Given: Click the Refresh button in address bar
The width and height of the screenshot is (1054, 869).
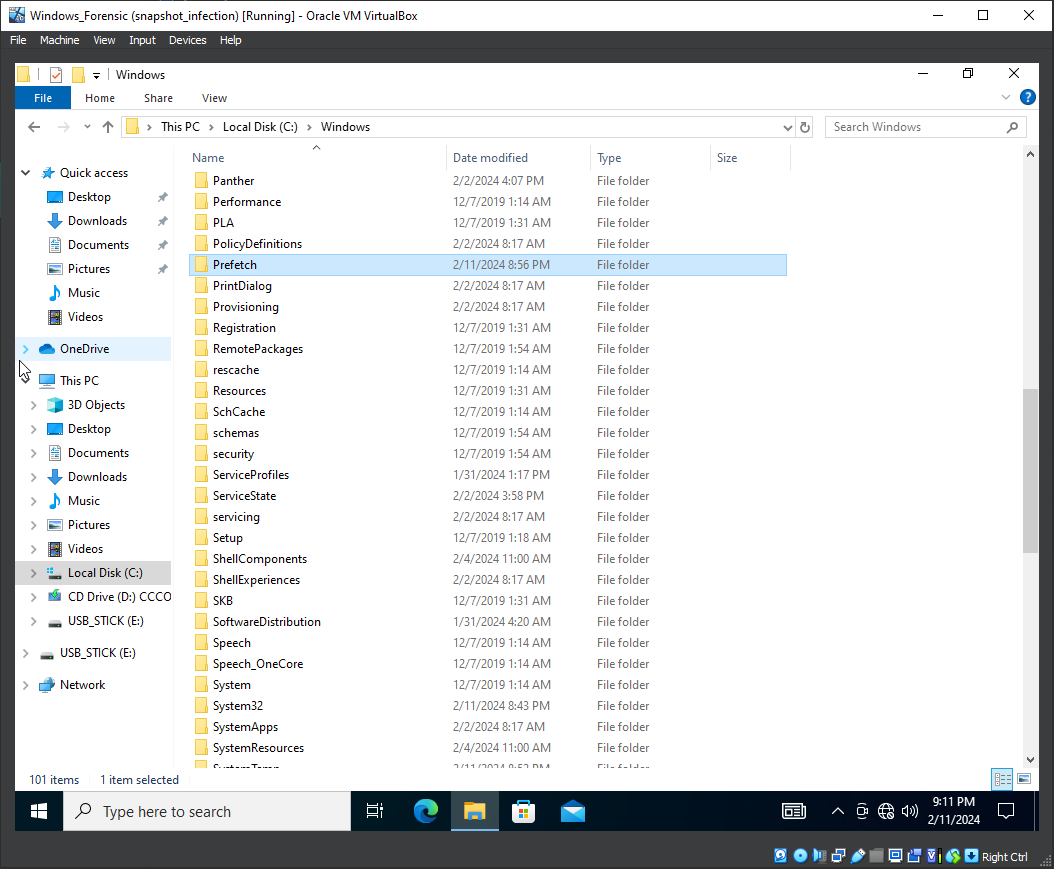Looking at the screenshot, I should click(805, 127).
